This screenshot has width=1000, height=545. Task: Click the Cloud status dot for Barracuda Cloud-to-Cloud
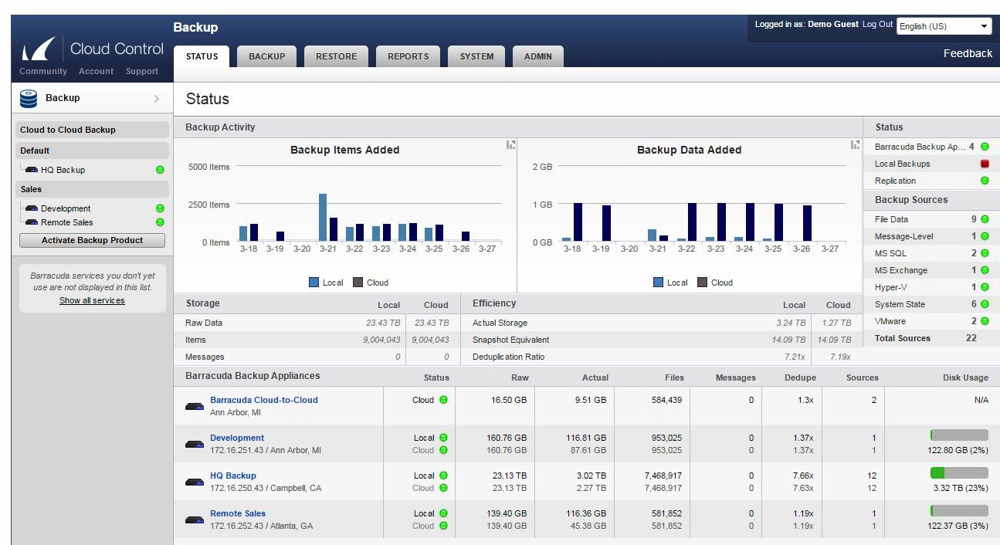[443, 400]
